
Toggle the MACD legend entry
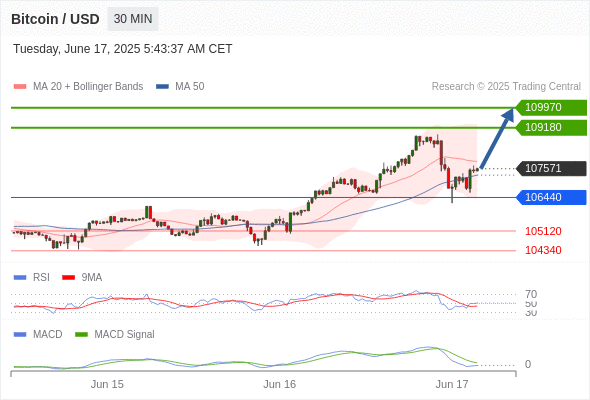tap(38, 334)
